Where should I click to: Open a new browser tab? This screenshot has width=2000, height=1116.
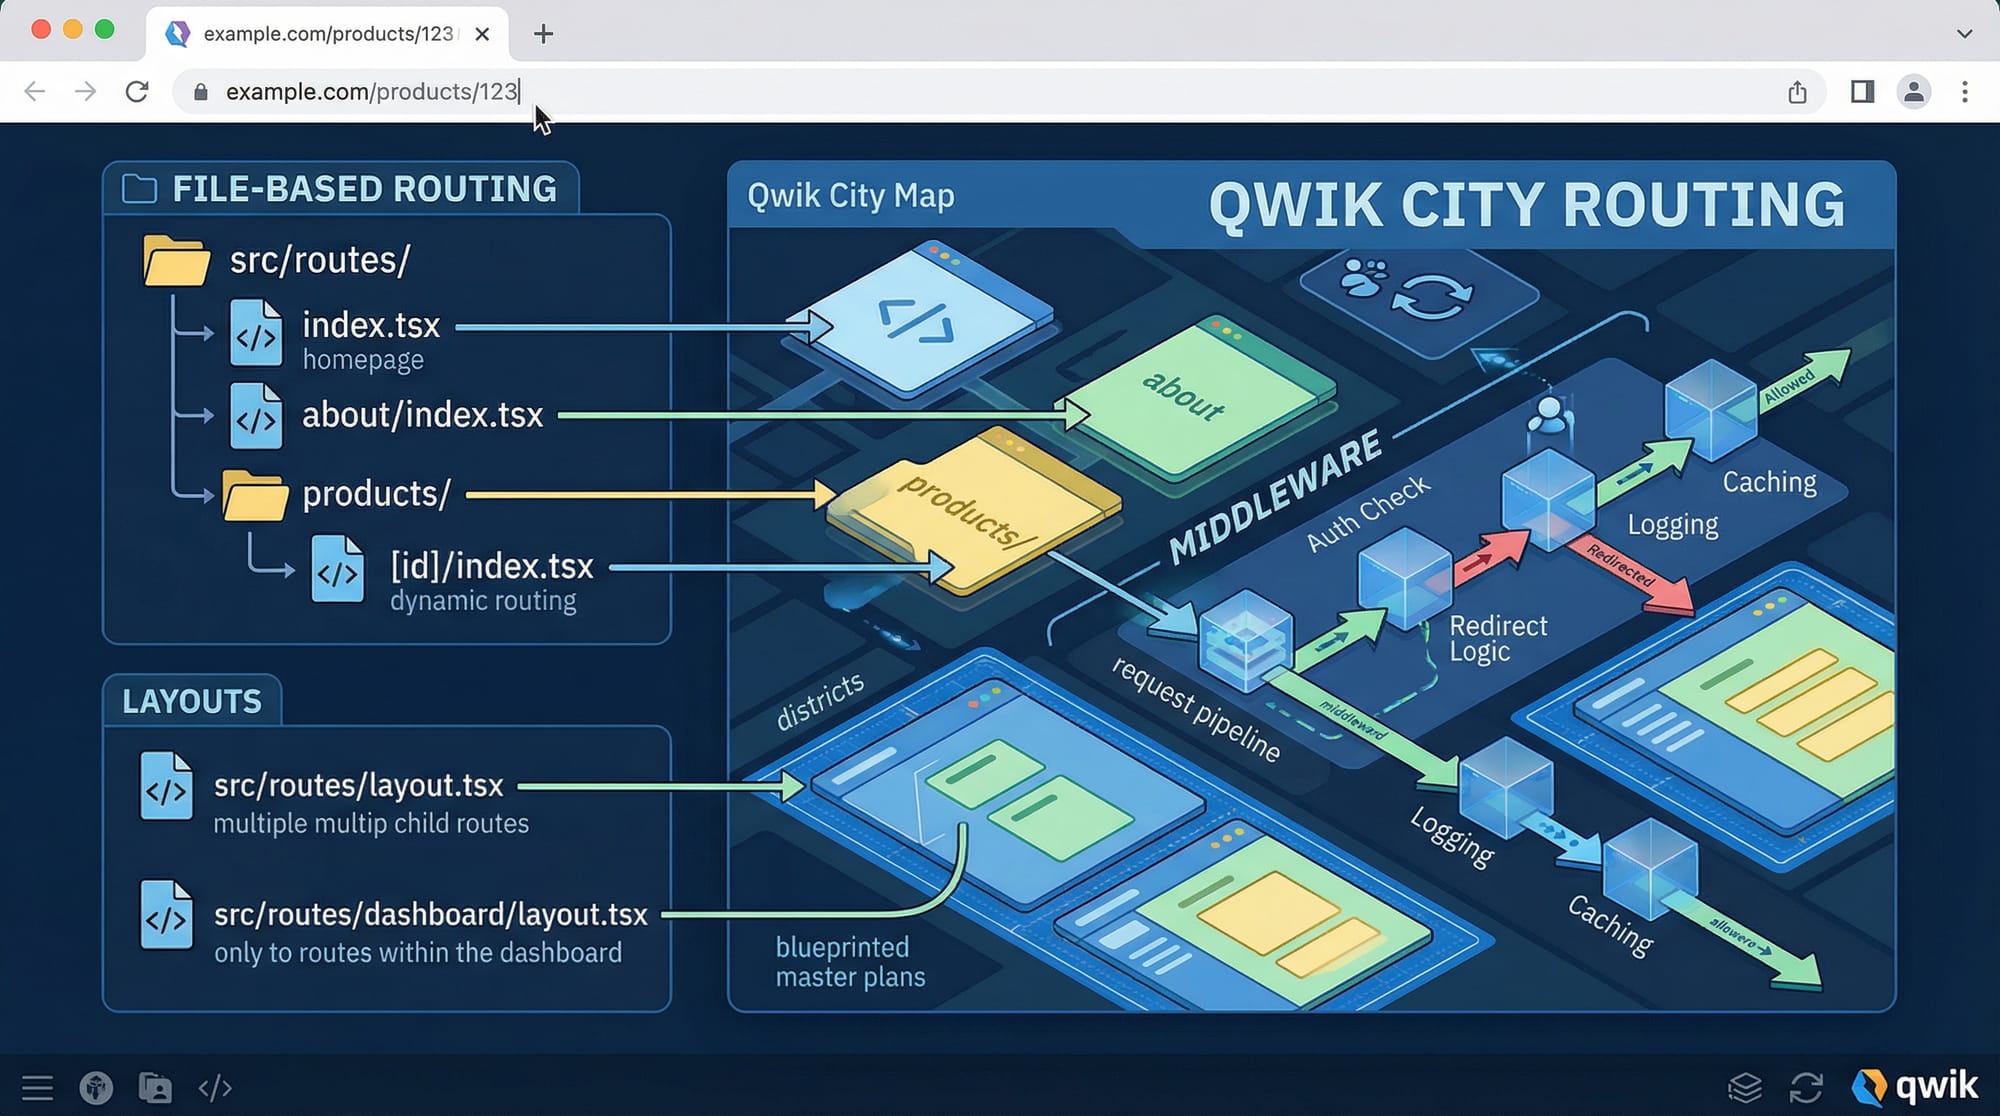point(543,34)
